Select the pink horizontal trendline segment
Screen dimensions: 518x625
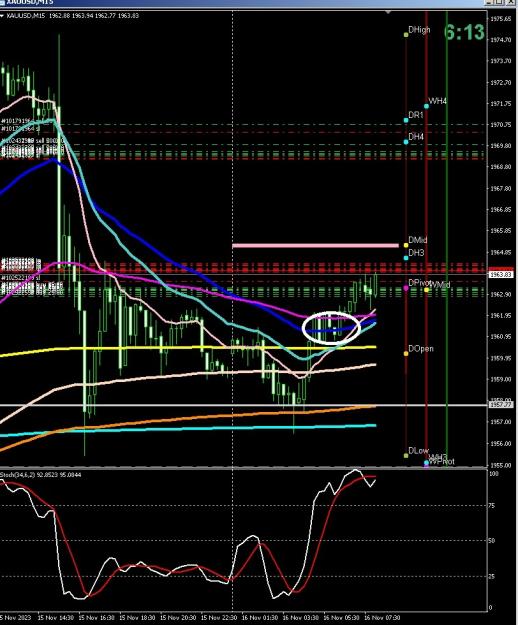click(x=315, y=246)
